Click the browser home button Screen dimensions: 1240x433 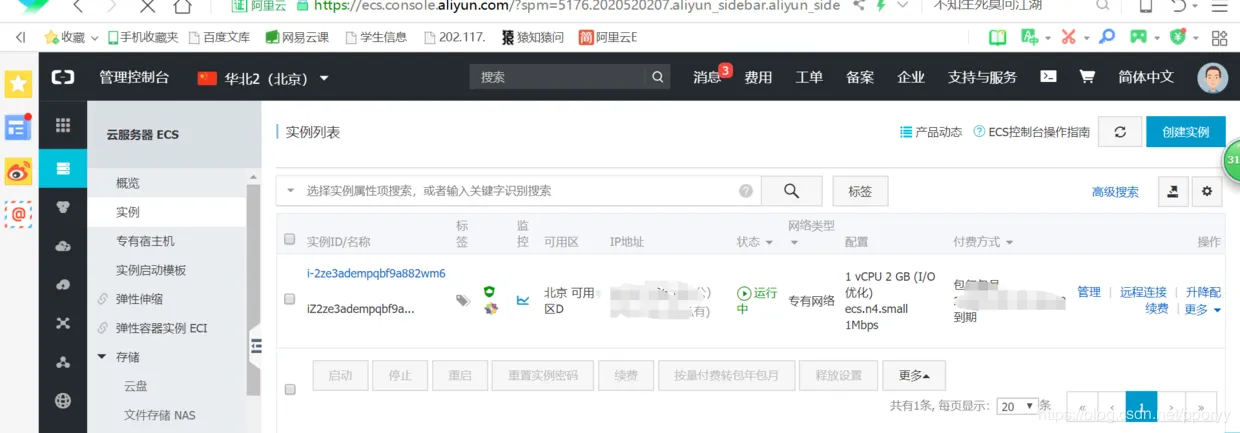pyautogui.click(x=181, y=7)
